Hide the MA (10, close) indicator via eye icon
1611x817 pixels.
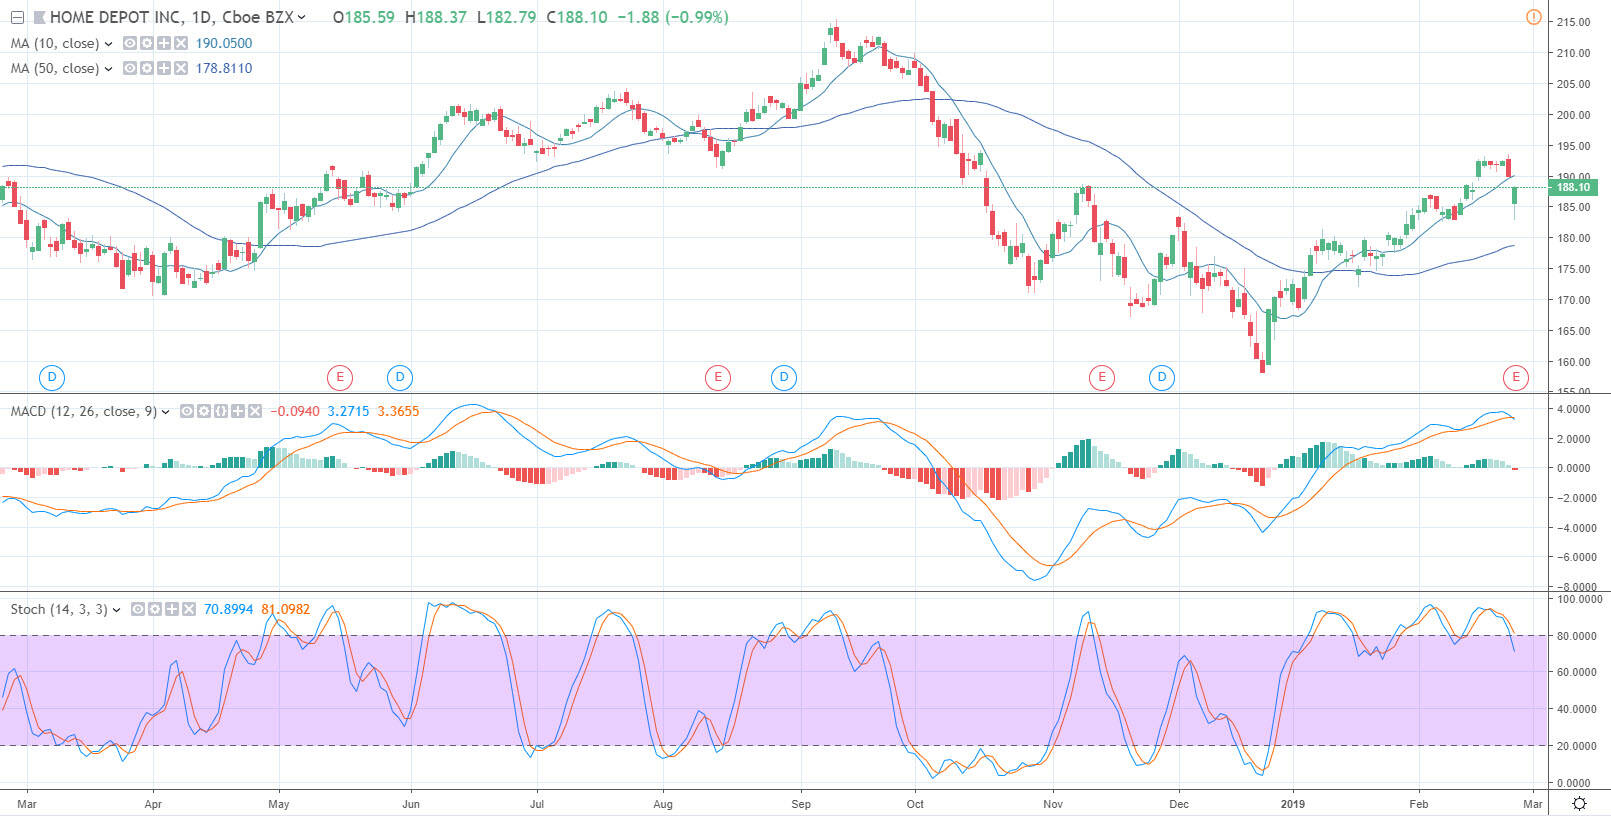(130, 43)
